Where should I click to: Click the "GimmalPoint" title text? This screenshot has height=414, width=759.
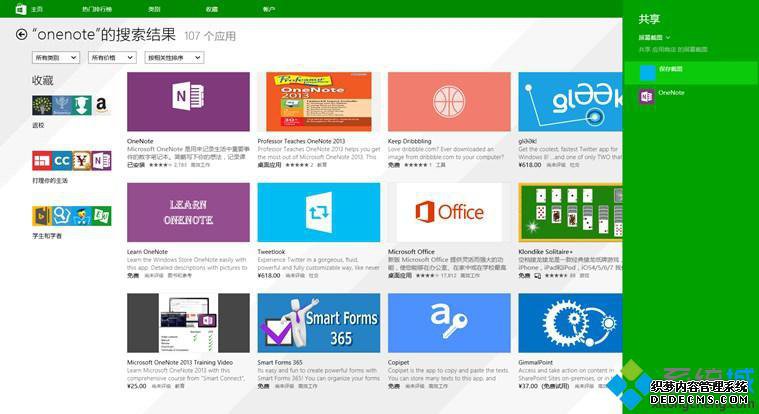click(536, 362)
